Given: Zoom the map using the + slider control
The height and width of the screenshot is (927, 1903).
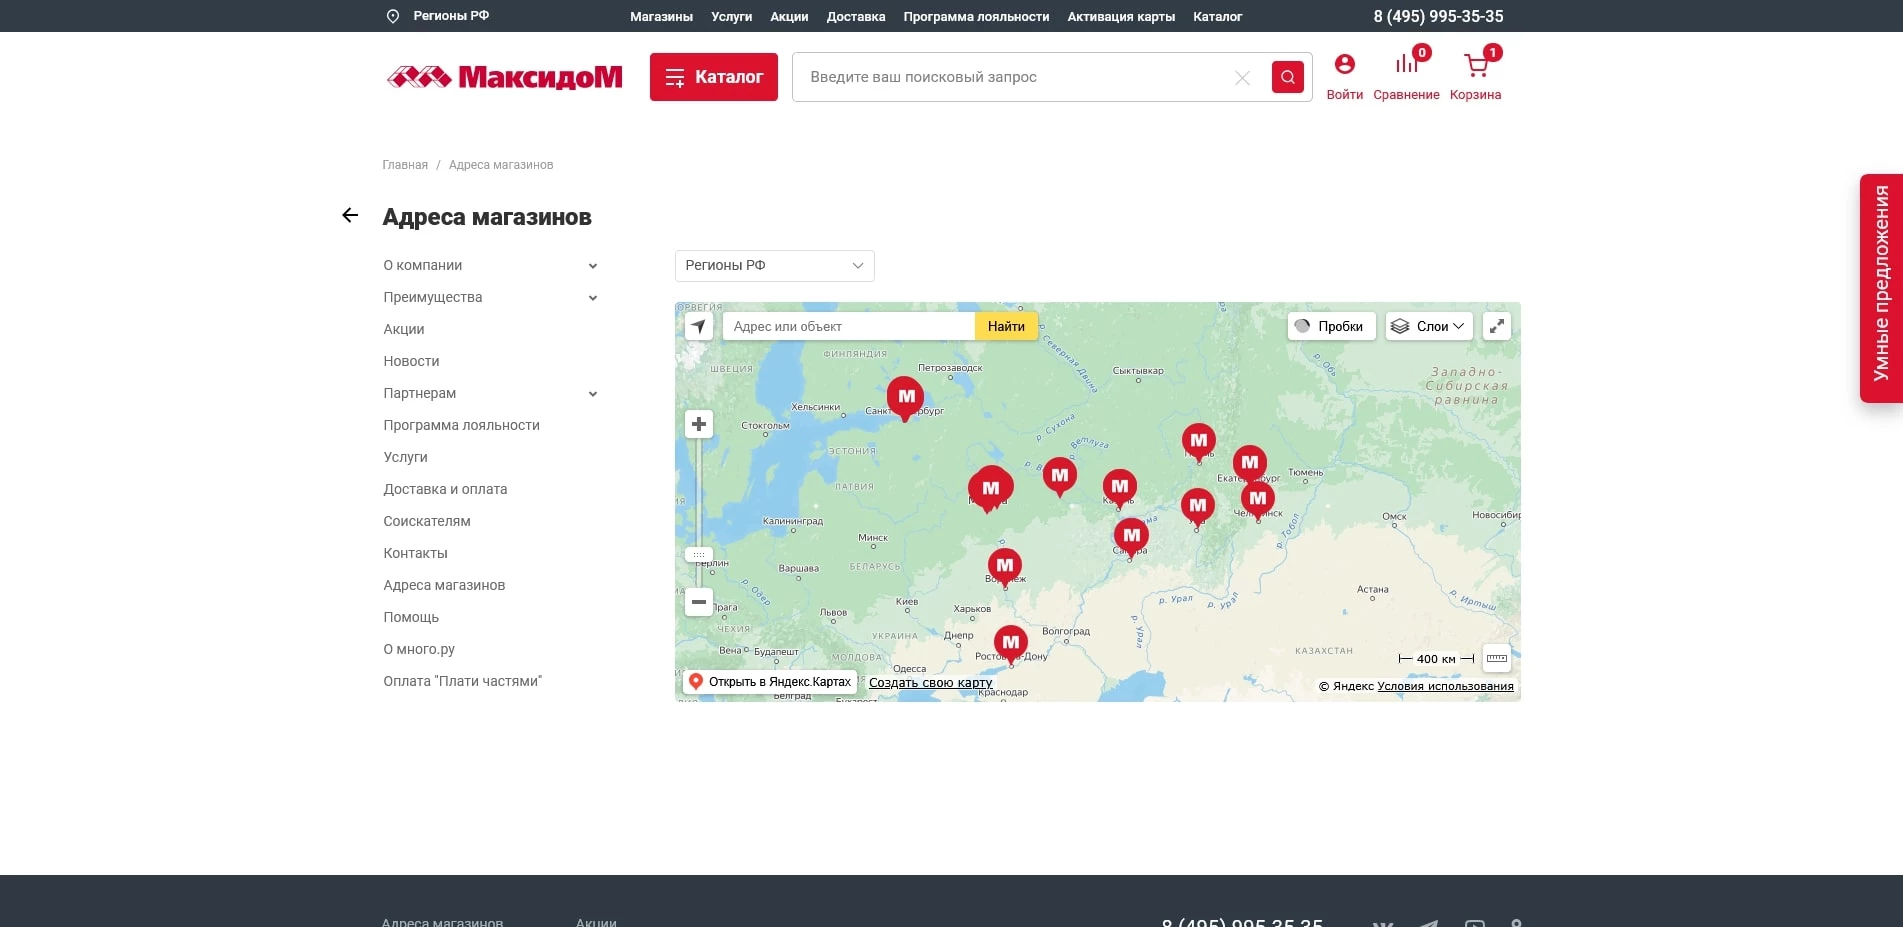Looking at the screenshot, I should pyautogui.click(x=698, y=423).
